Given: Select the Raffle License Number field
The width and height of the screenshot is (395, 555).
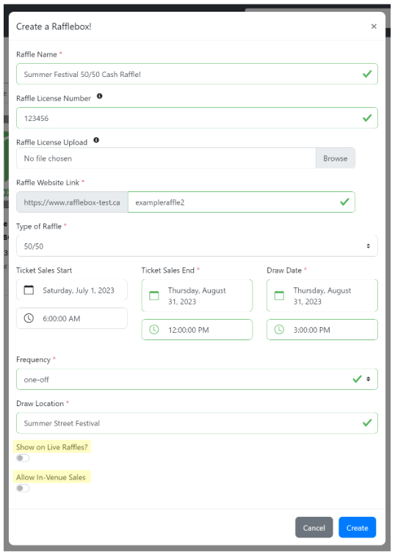Looking at the screenshot, I should (x=197, y=118).
